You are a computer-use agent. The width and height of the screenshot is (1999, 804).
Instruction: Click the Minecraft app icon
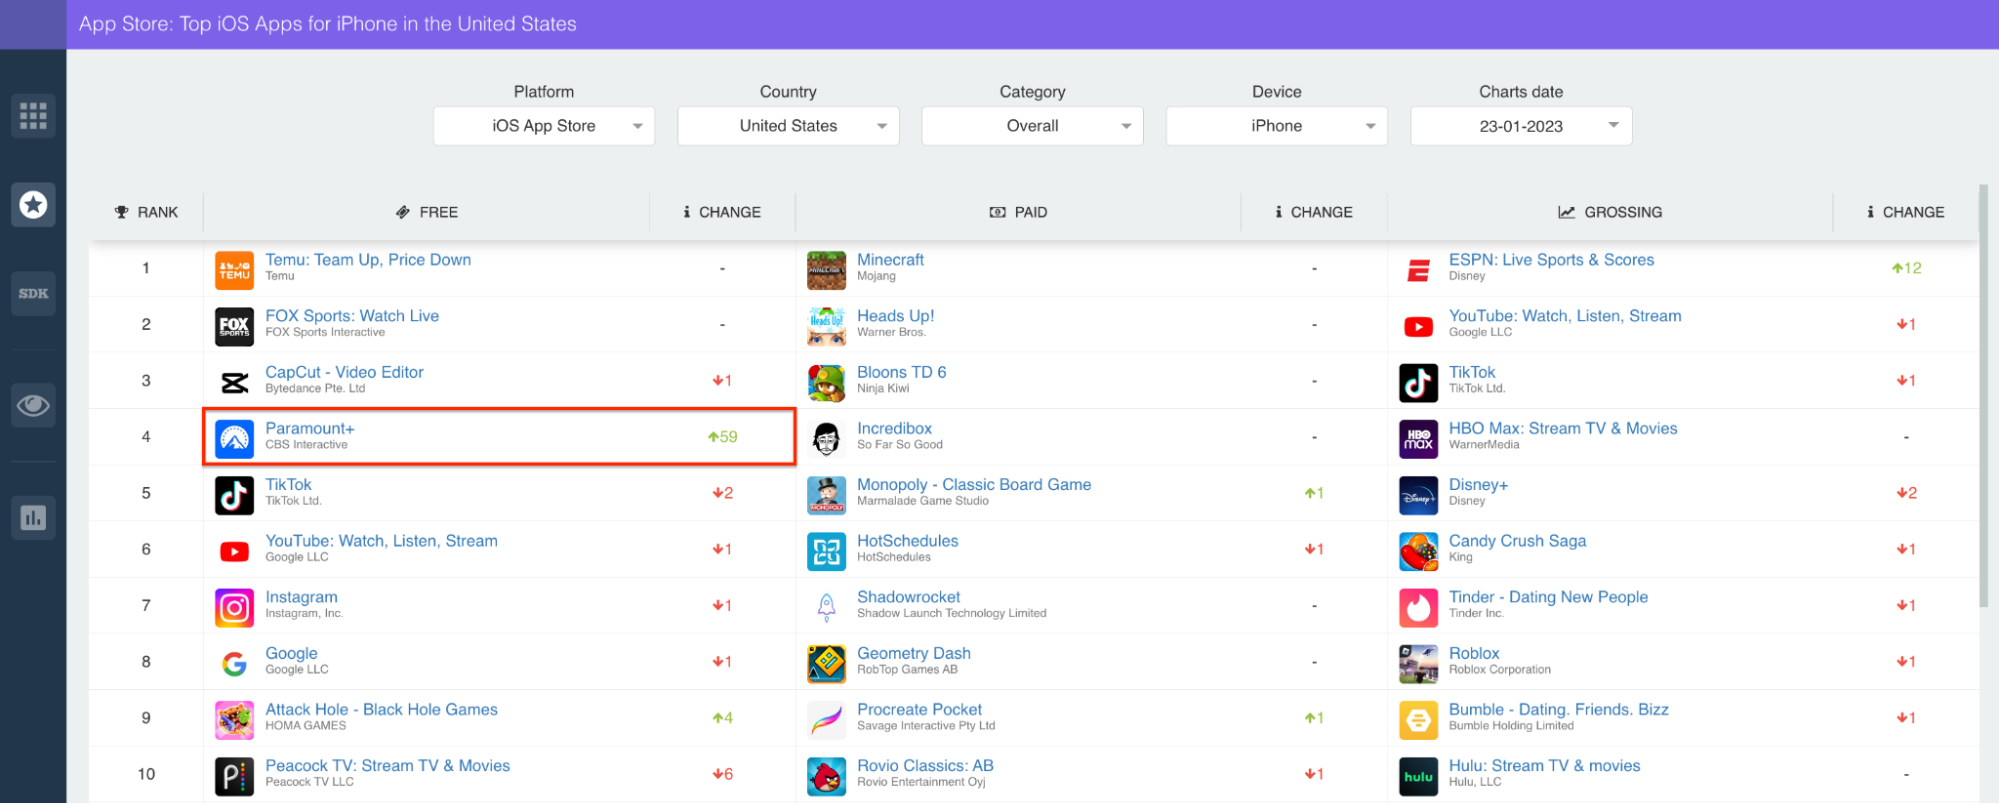[826, 269]
